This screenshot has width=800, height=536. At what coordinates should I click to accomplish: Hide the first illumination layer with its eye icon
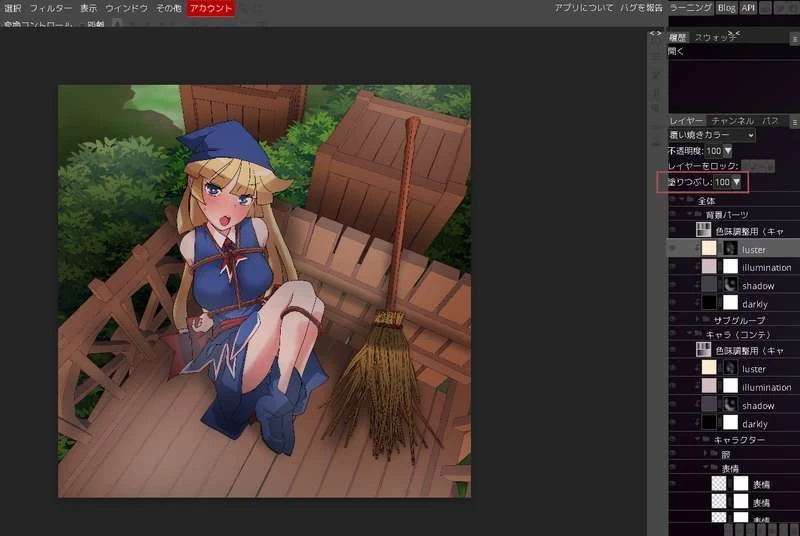point(673,267)
